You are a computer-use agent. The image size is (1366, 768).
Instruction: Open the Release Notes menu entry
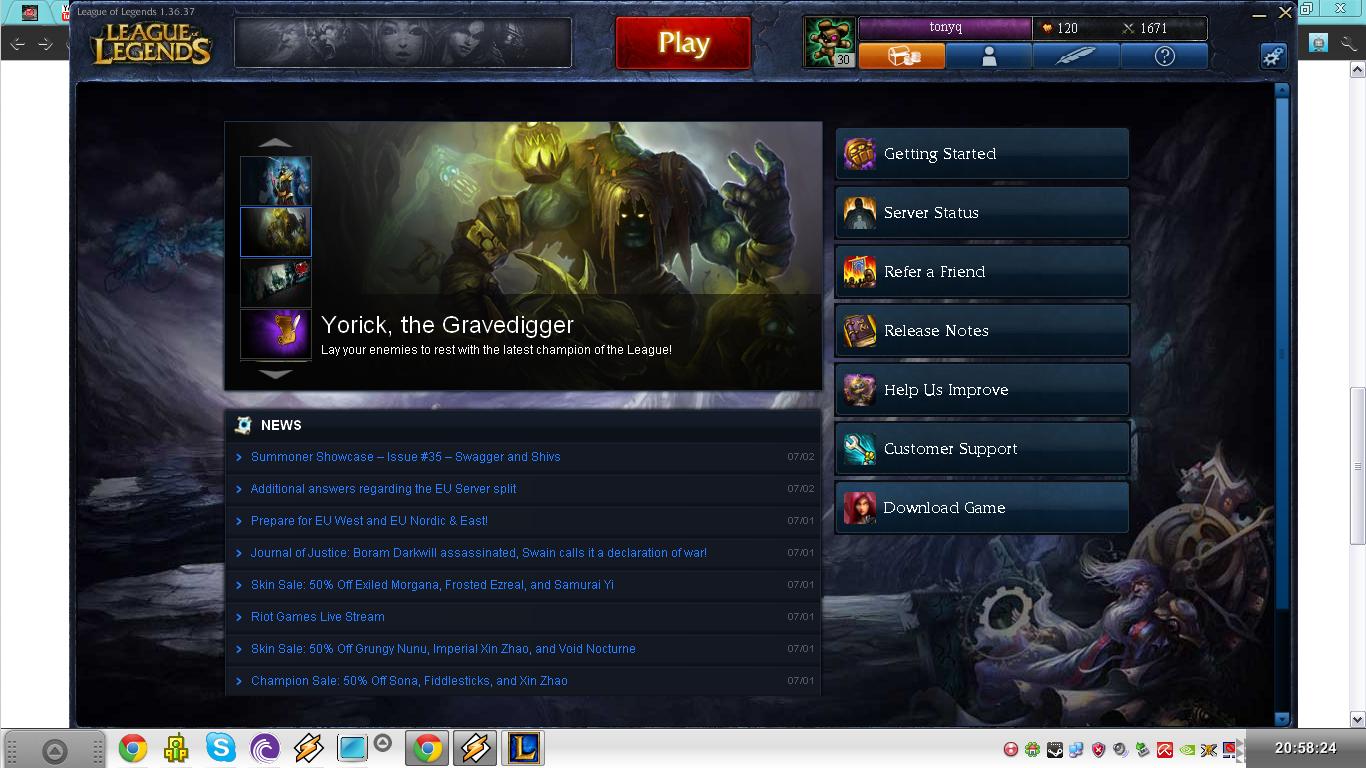(981, 331)
